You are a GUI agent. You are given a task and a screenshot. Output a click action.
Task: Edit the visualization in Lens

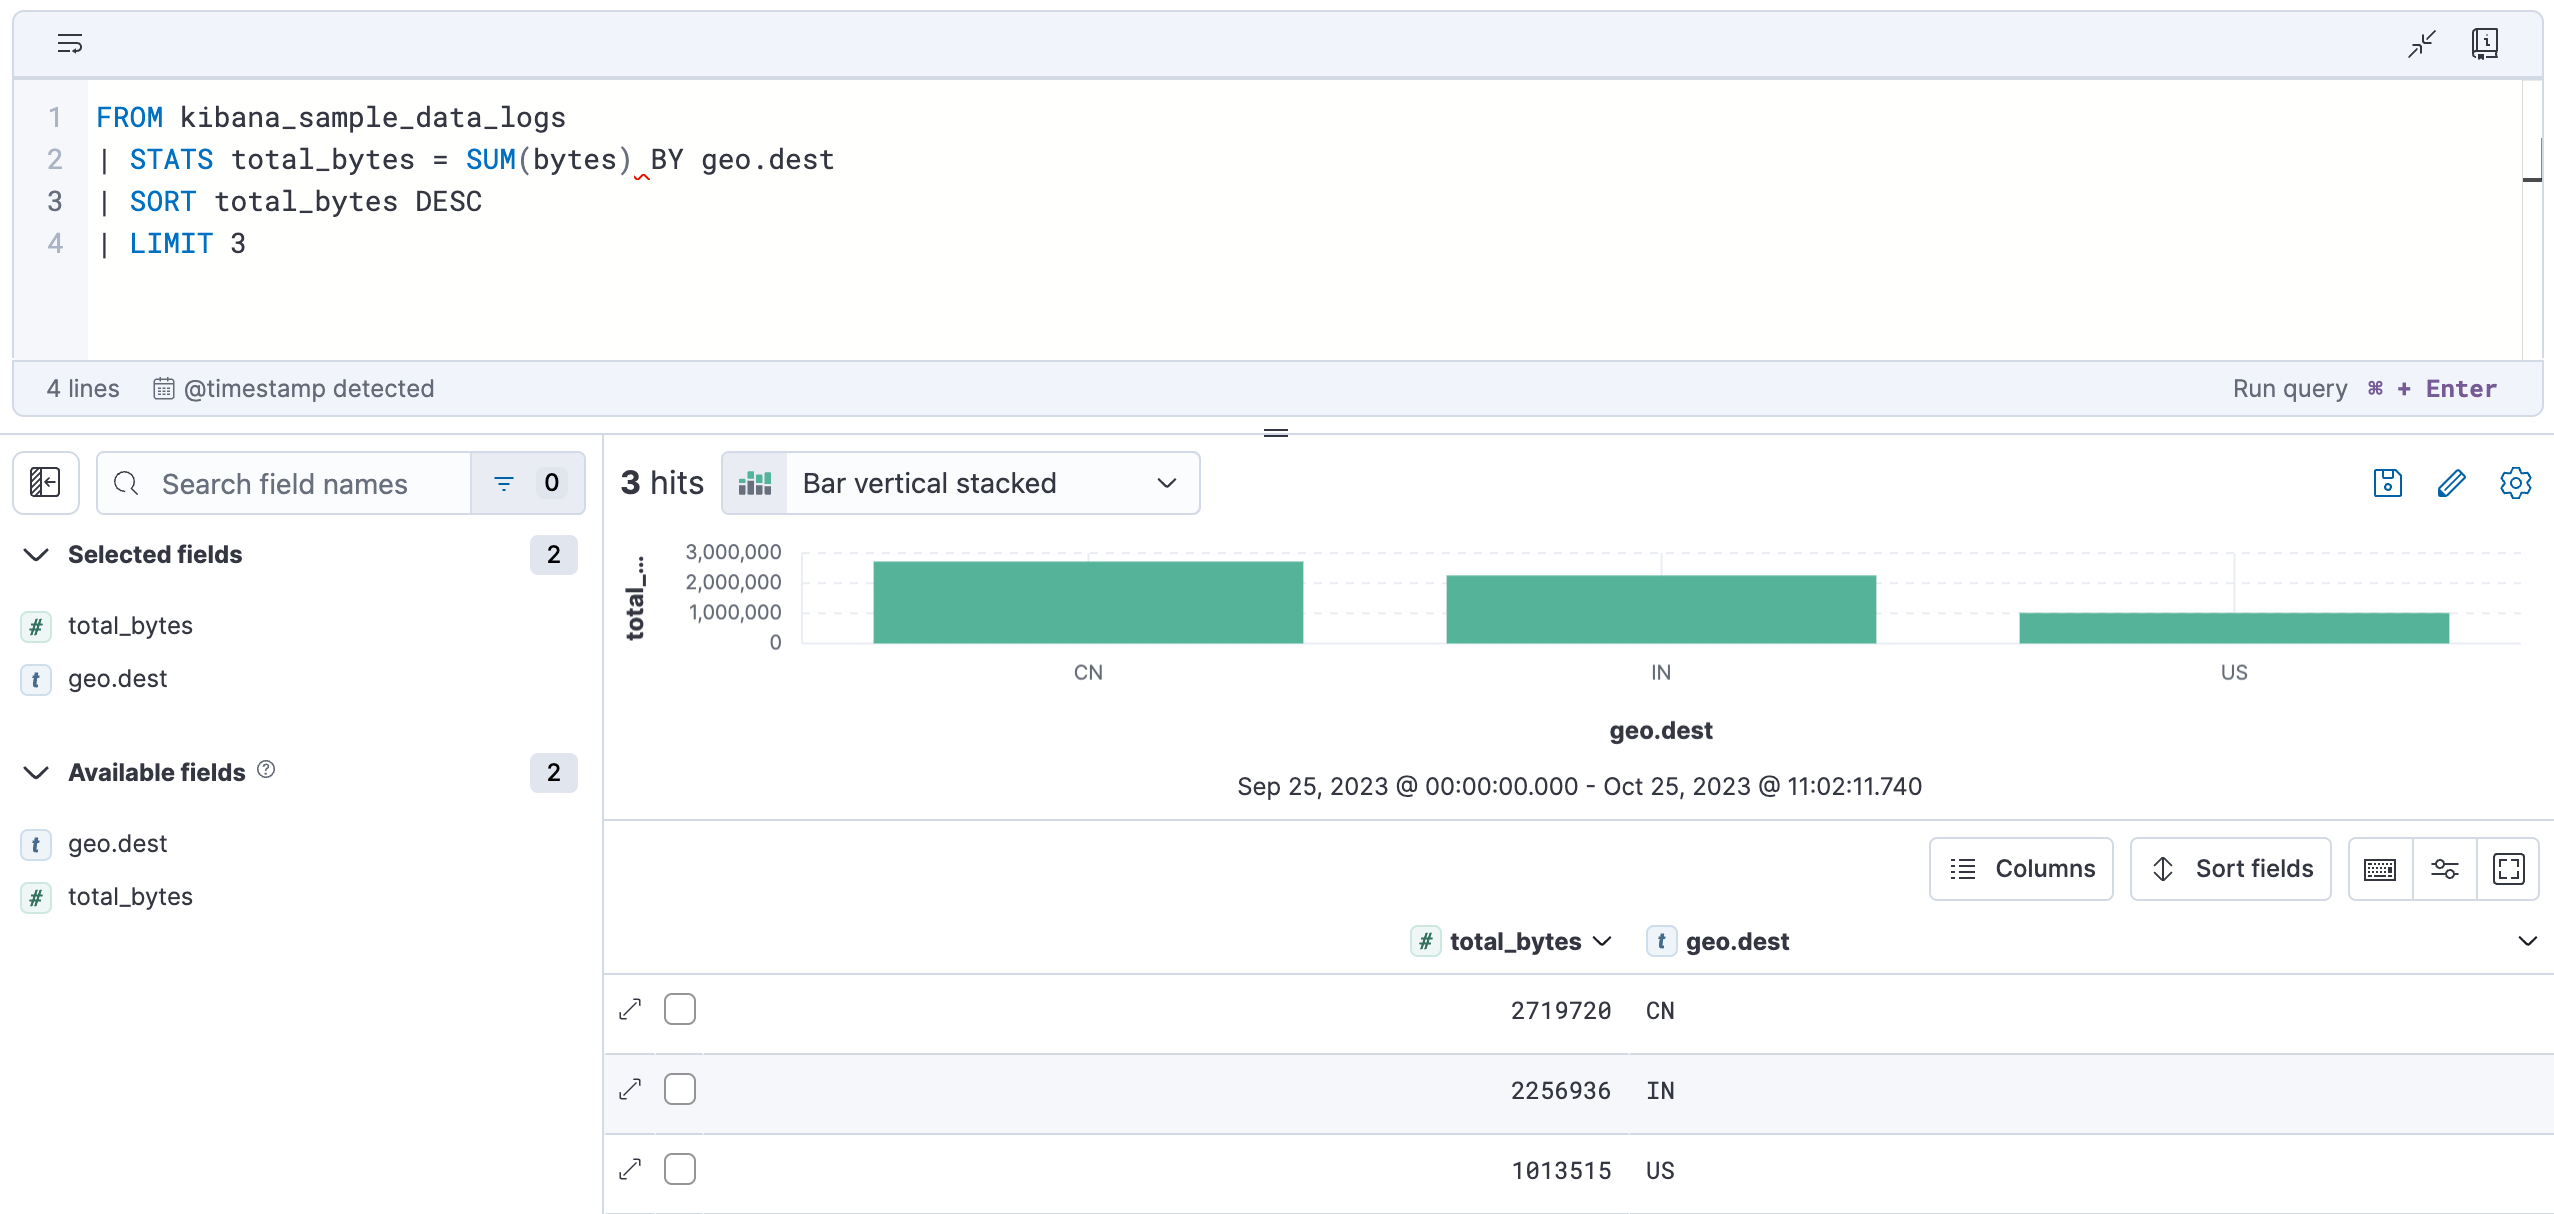click(x=2451, y=483)
